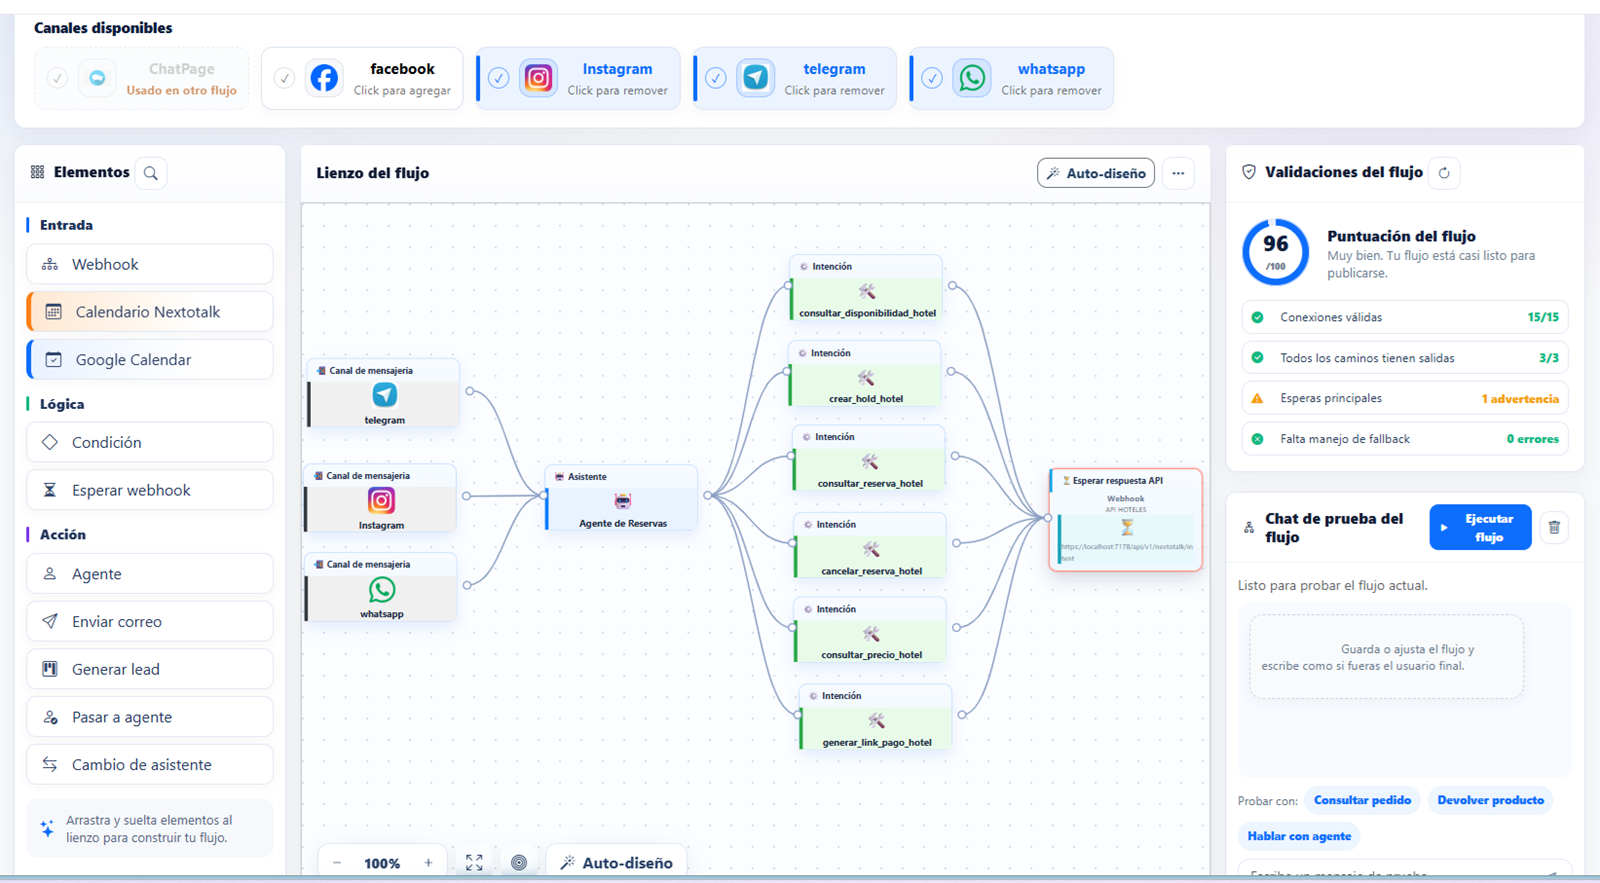Select the consultar_reserva_hotel intent node
The height and width of the screenshot is (883, 1600).
tap(869, 459)
